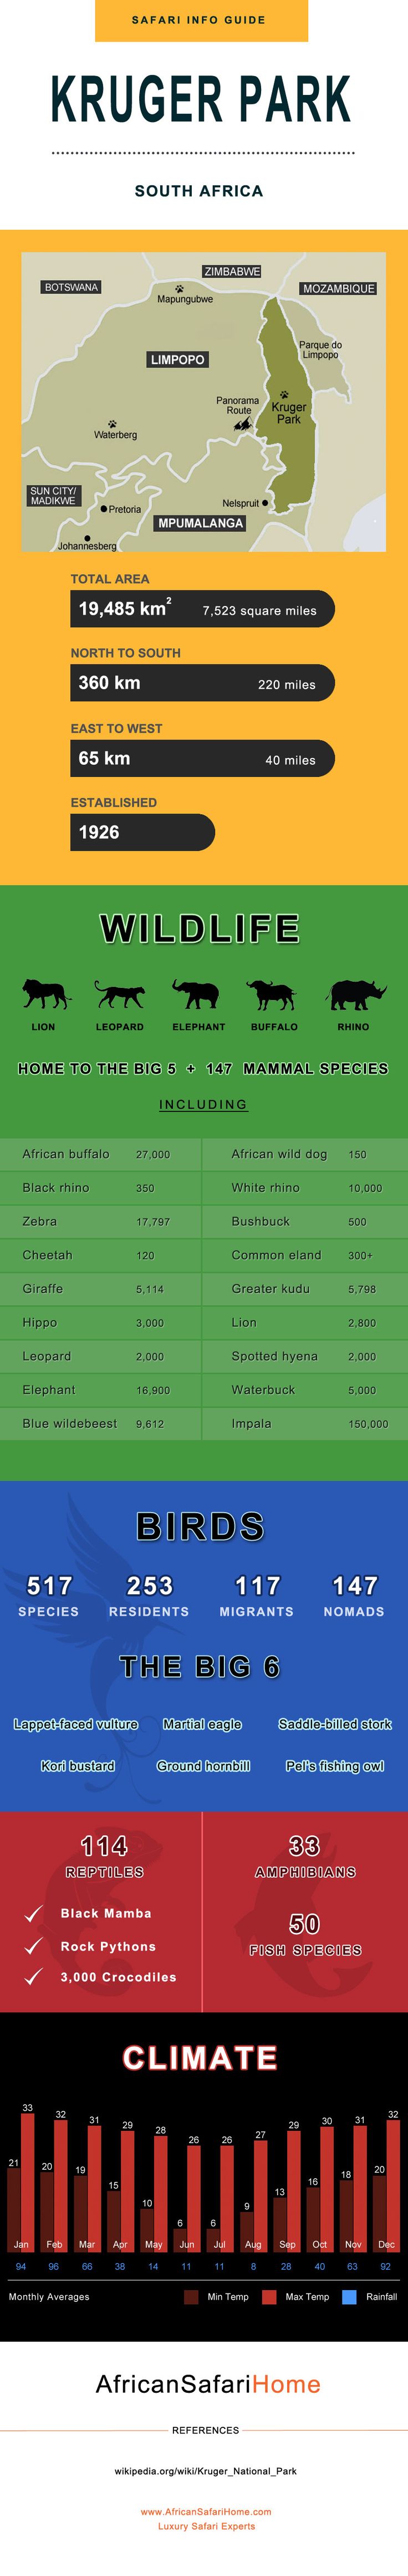
Task: Click the Rainfall legend blue swatch
Action: pos(349,2297)
